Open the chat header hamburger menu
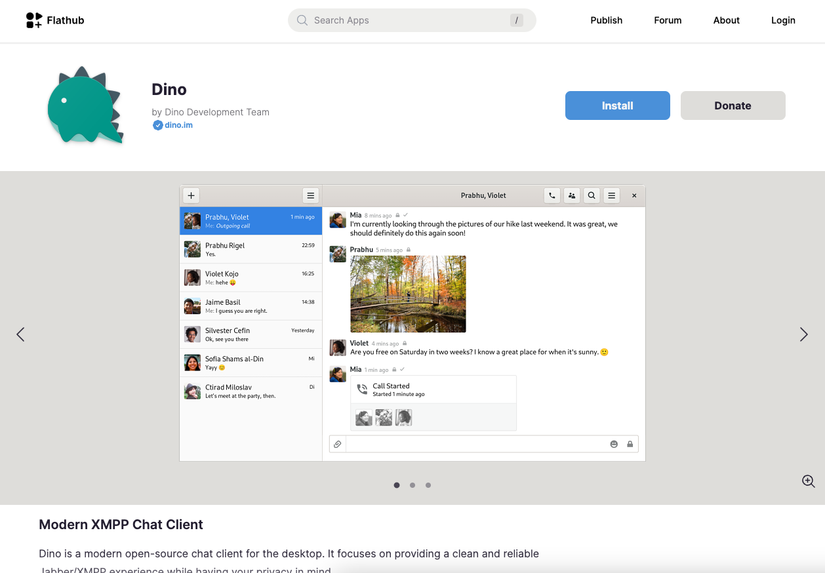Screen dimensions: 825x573 (x=611, y=195)
